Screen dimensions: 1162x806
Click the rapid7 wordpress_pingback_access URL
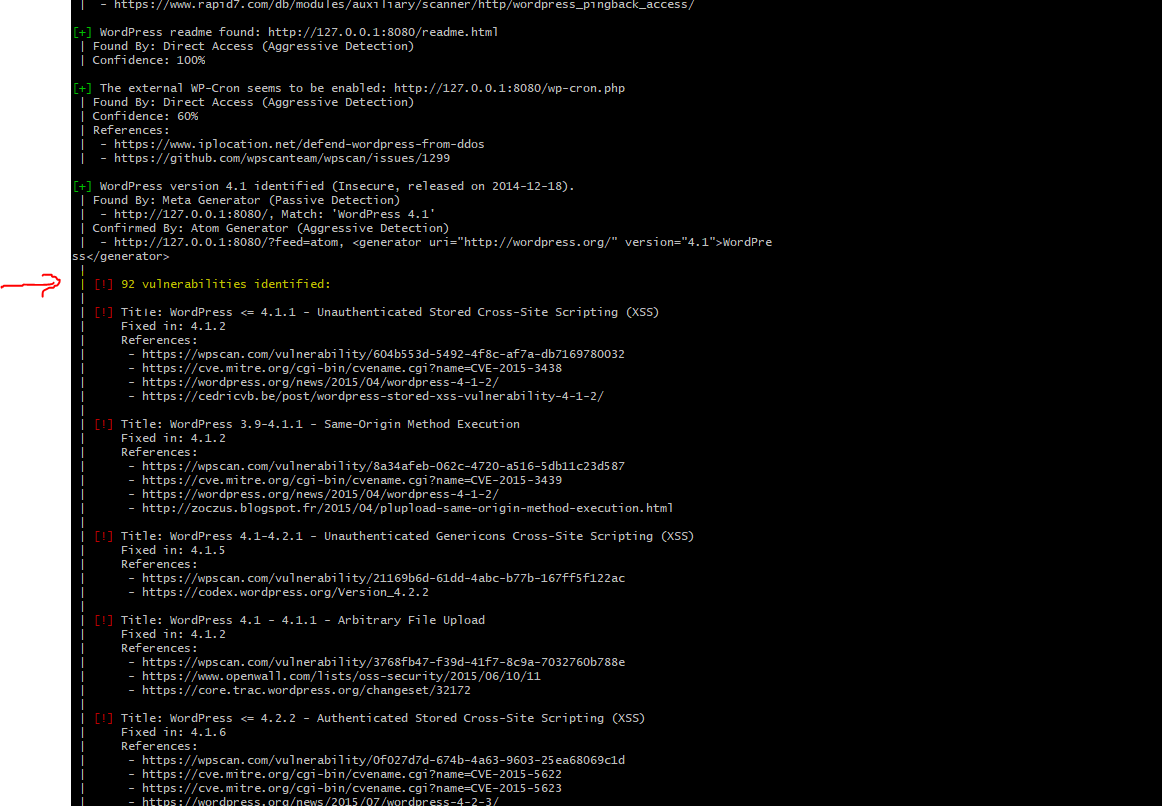click(404, 5)
